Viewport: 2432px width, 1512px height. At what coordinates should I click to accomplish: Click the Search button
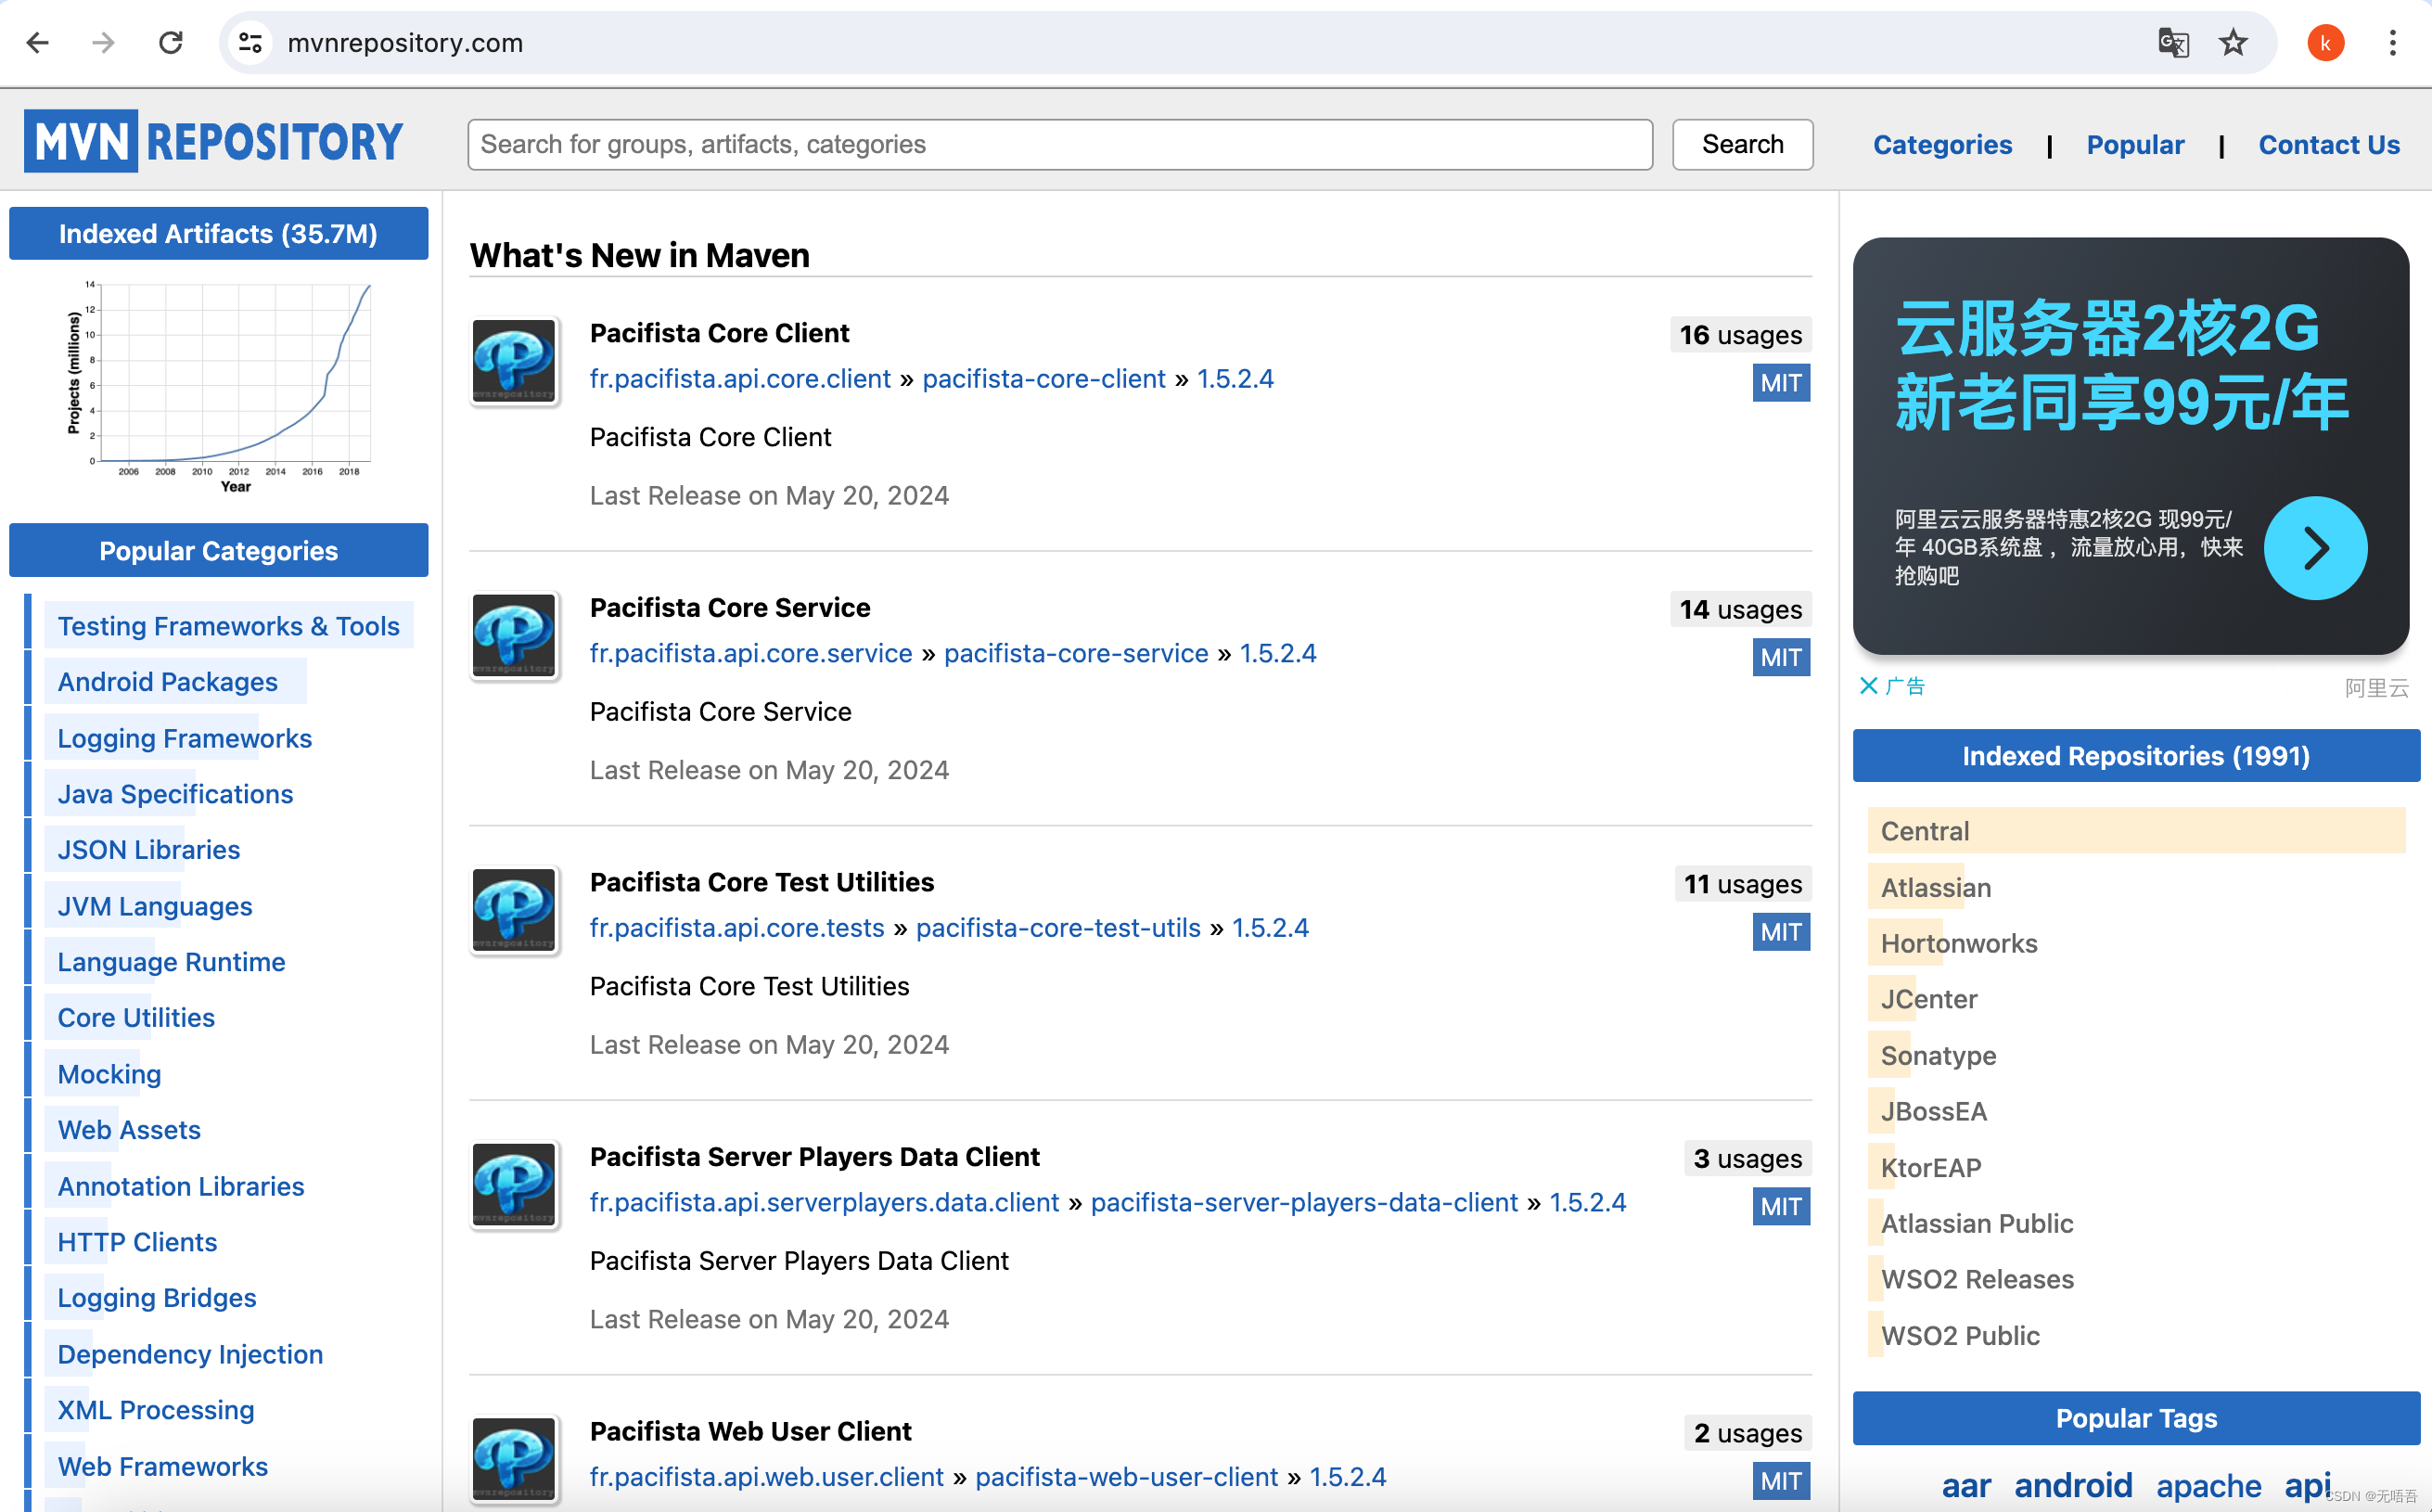1742,144
